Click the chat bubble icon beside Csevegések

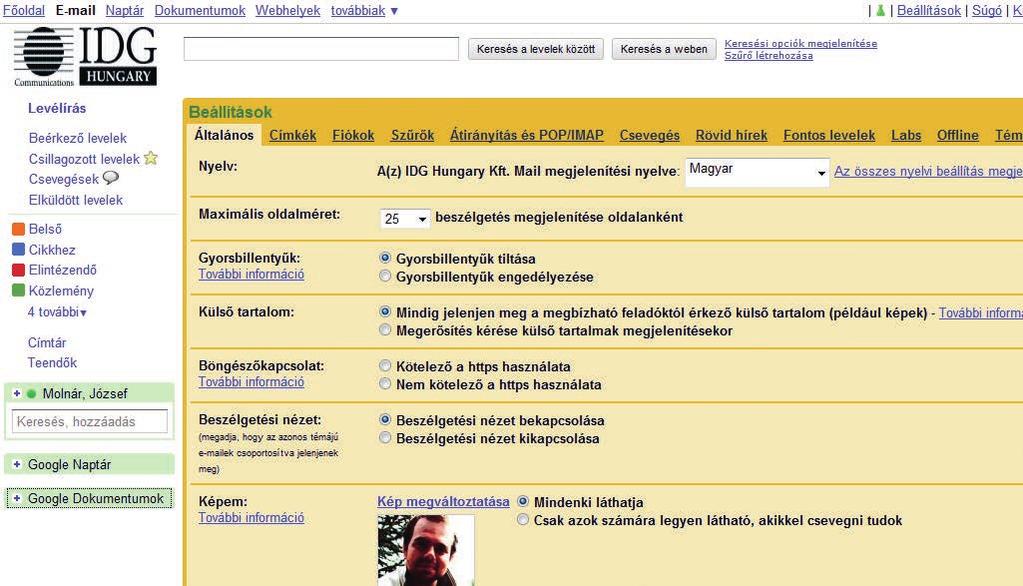111,177
